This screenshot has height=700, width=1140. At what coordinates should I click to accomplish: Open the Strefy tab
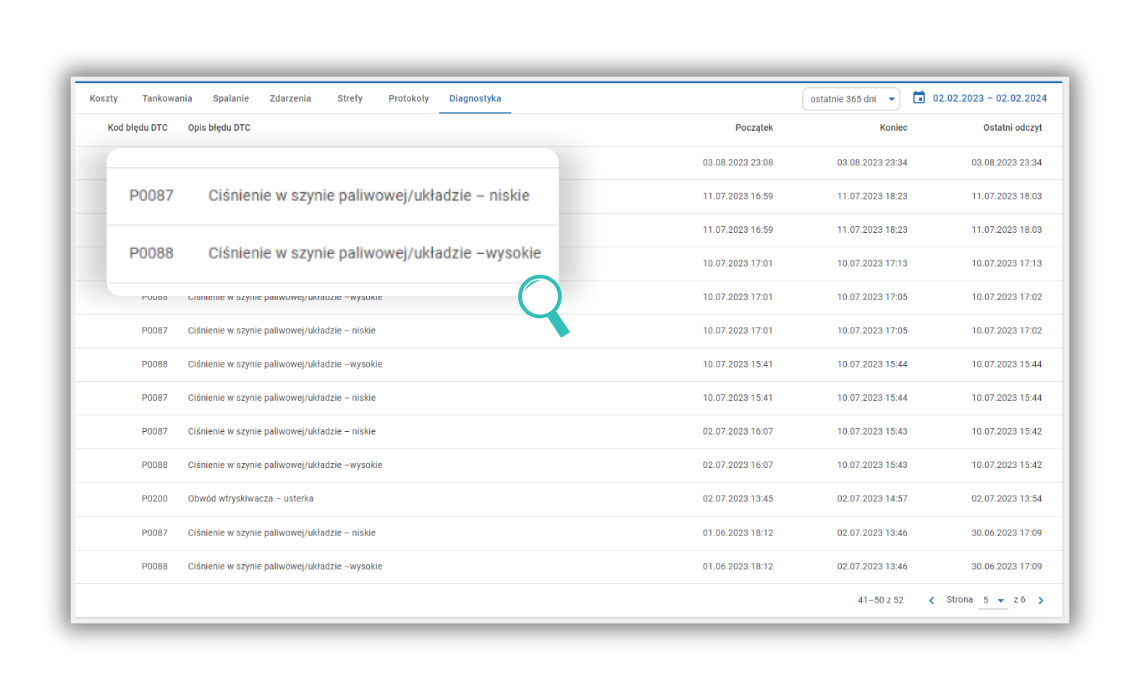(350, 99)
